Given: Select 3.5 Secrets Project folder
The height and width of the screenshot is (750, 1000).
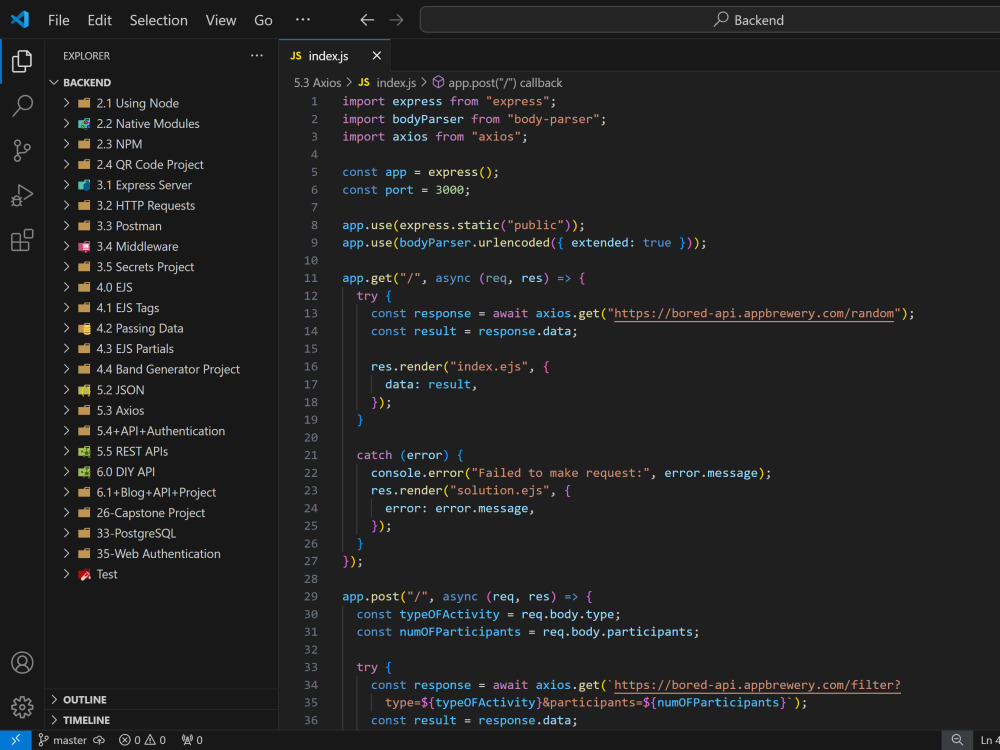Looking at the screenshot, I should 161,267.
